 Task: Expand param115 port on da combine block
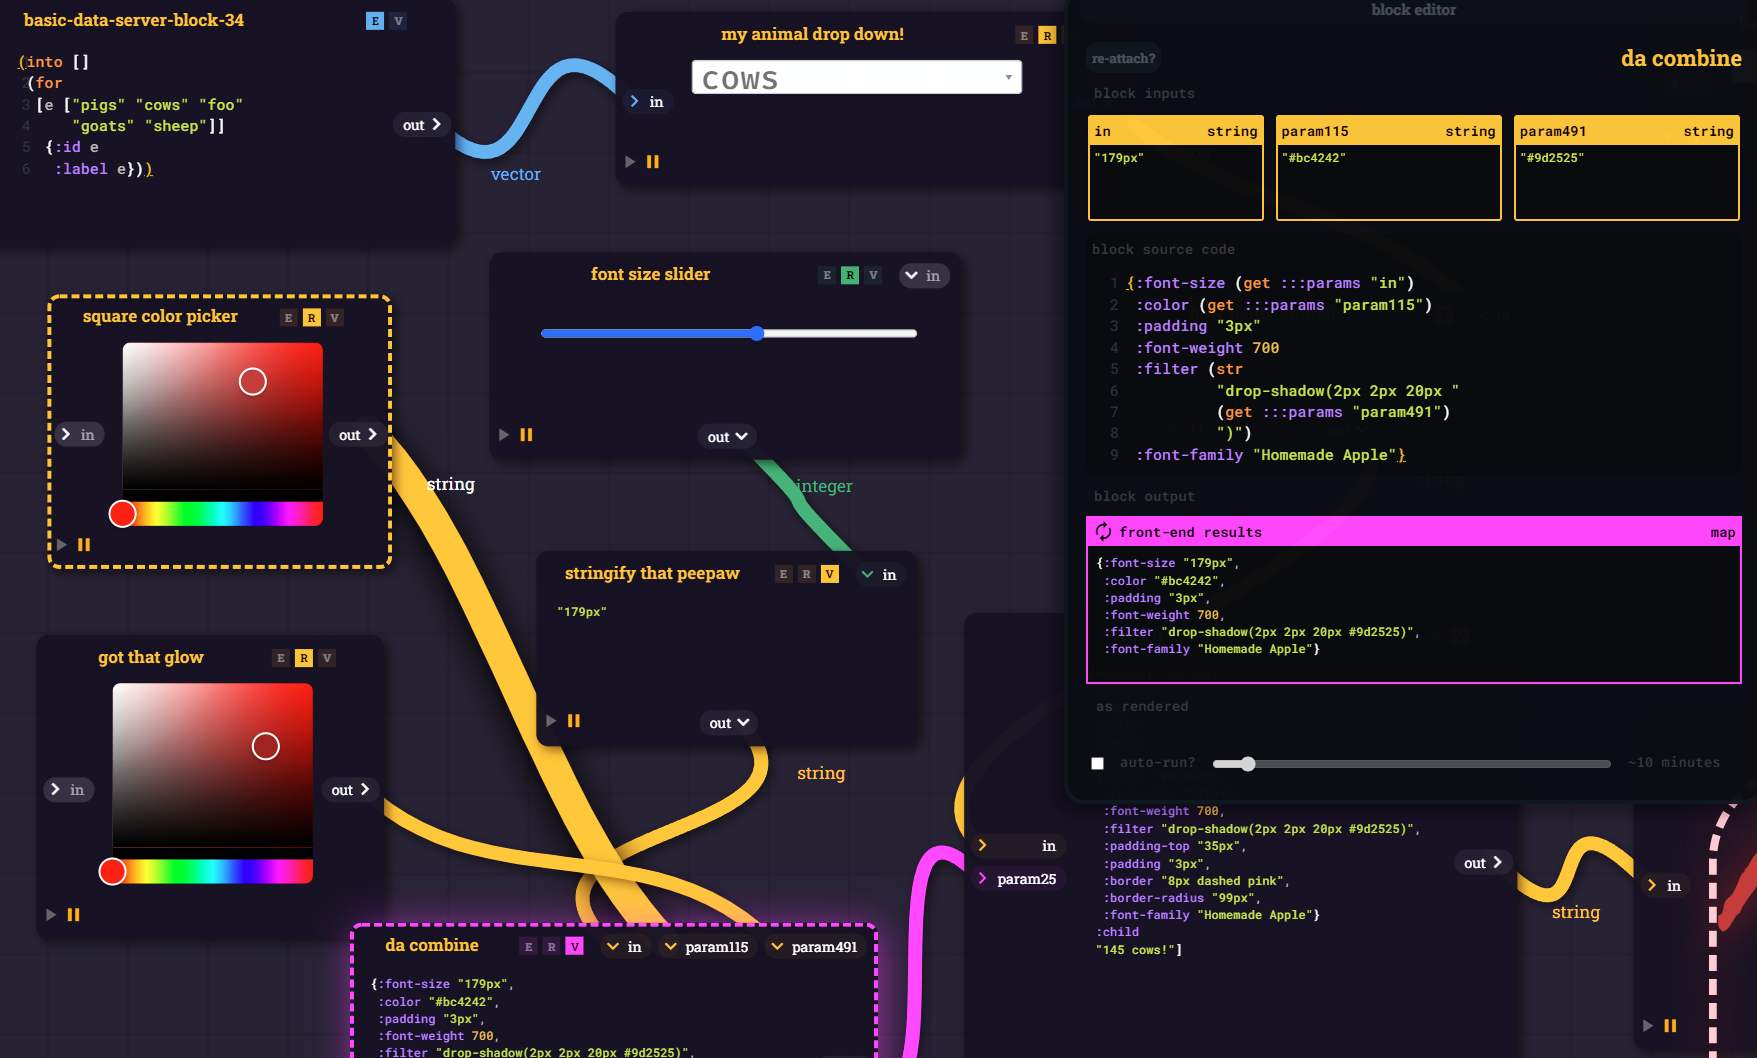pyautogui.click(x=707, y=947)
